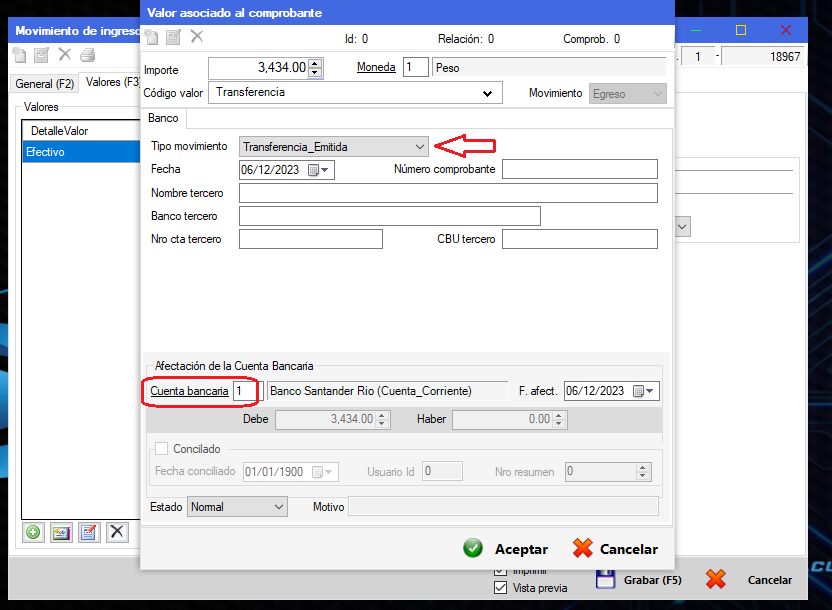Viewport: 832px width, 610px height.
Task: Open the disabled Movimiento Egreso dropdown
Action: coord(658,94)
